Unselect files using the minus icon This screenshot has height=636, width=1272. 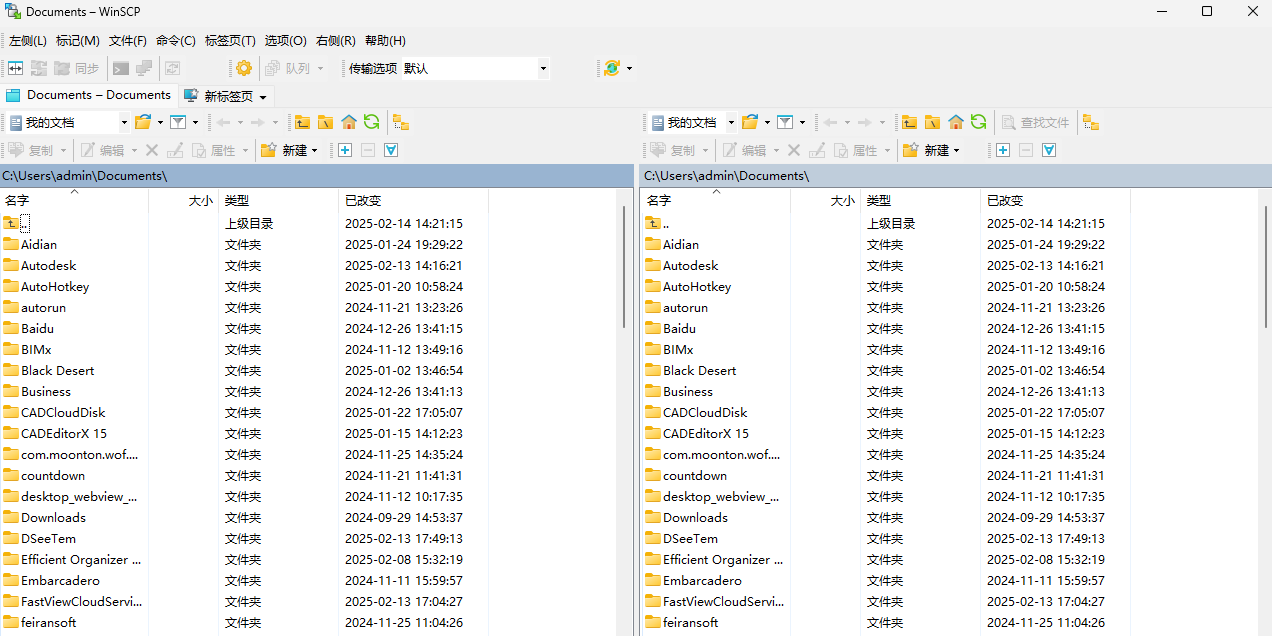click(367, 150)
